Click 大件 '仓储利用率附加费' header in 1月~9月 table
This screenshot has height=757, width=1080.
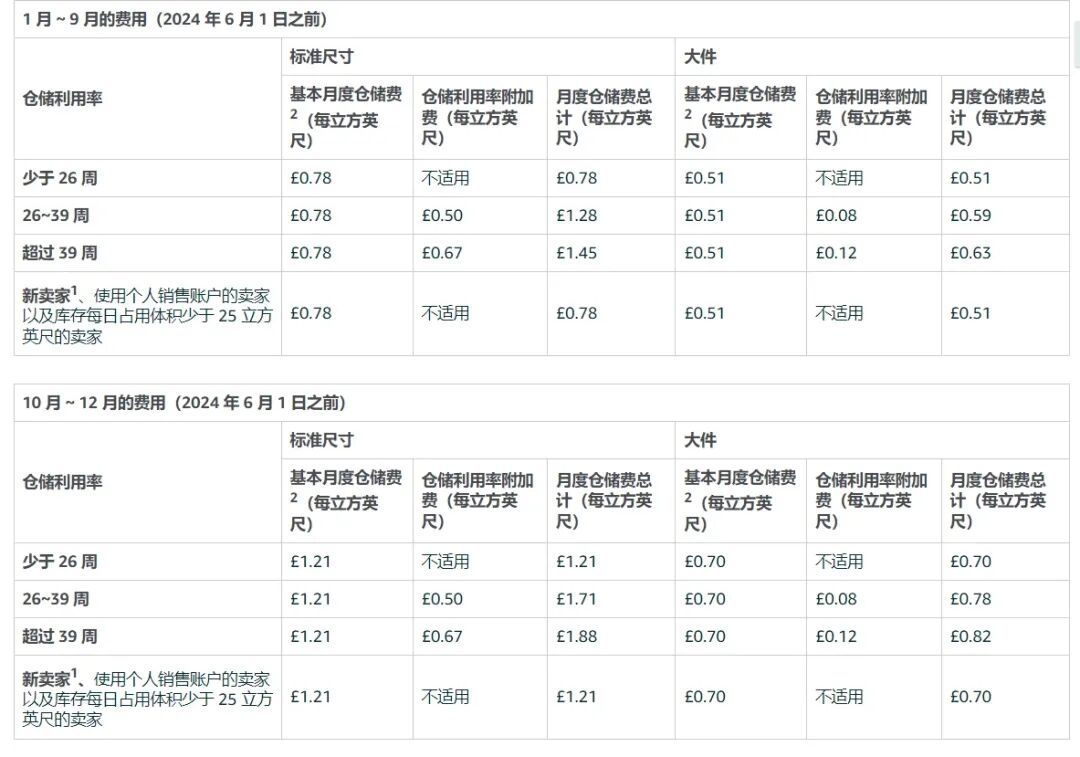point(871,117)
